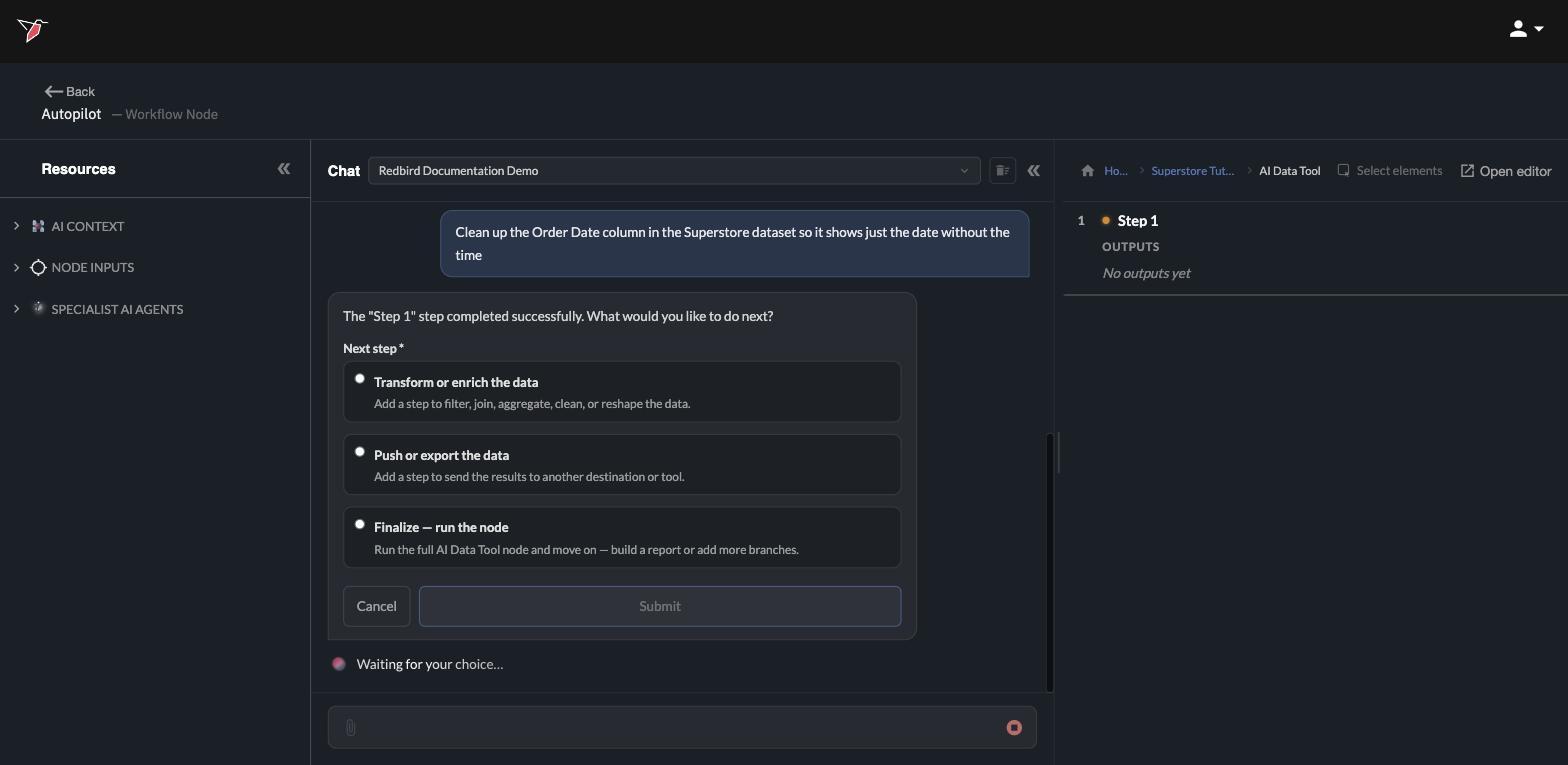Click the chat vertical scrollbar
This screenshot has height=765, width=1568.
tap(1050, 562)
